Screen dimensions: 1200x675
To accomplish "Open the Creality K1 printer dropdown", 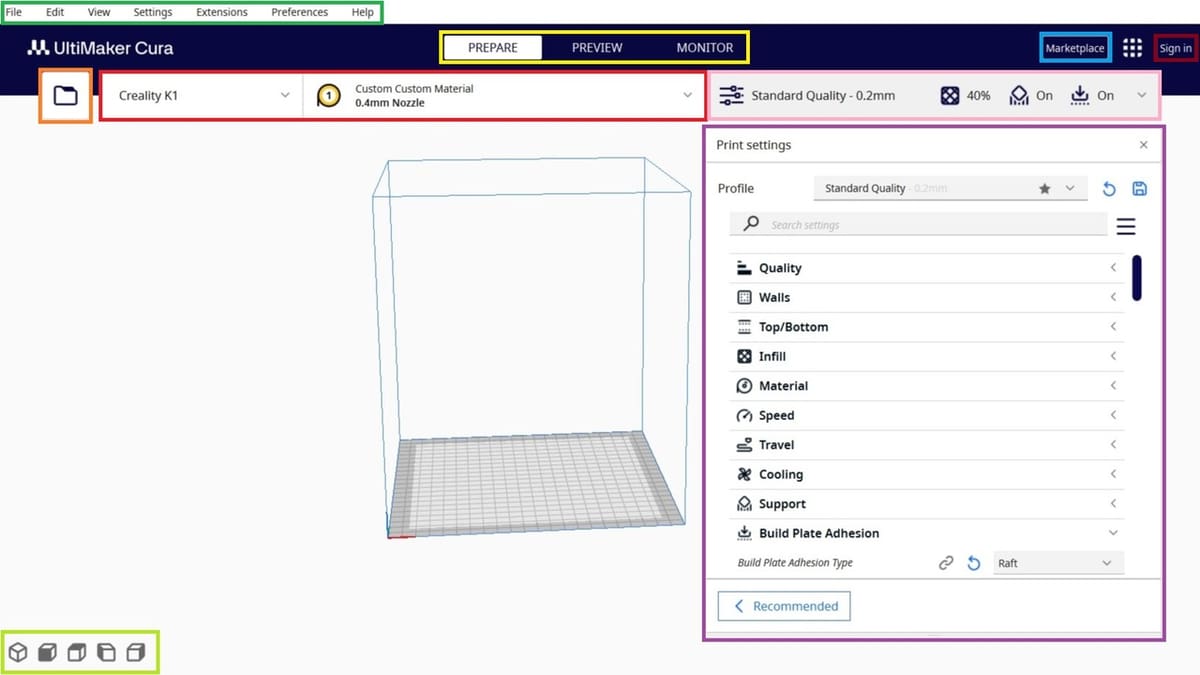I will tap(203, 96).
